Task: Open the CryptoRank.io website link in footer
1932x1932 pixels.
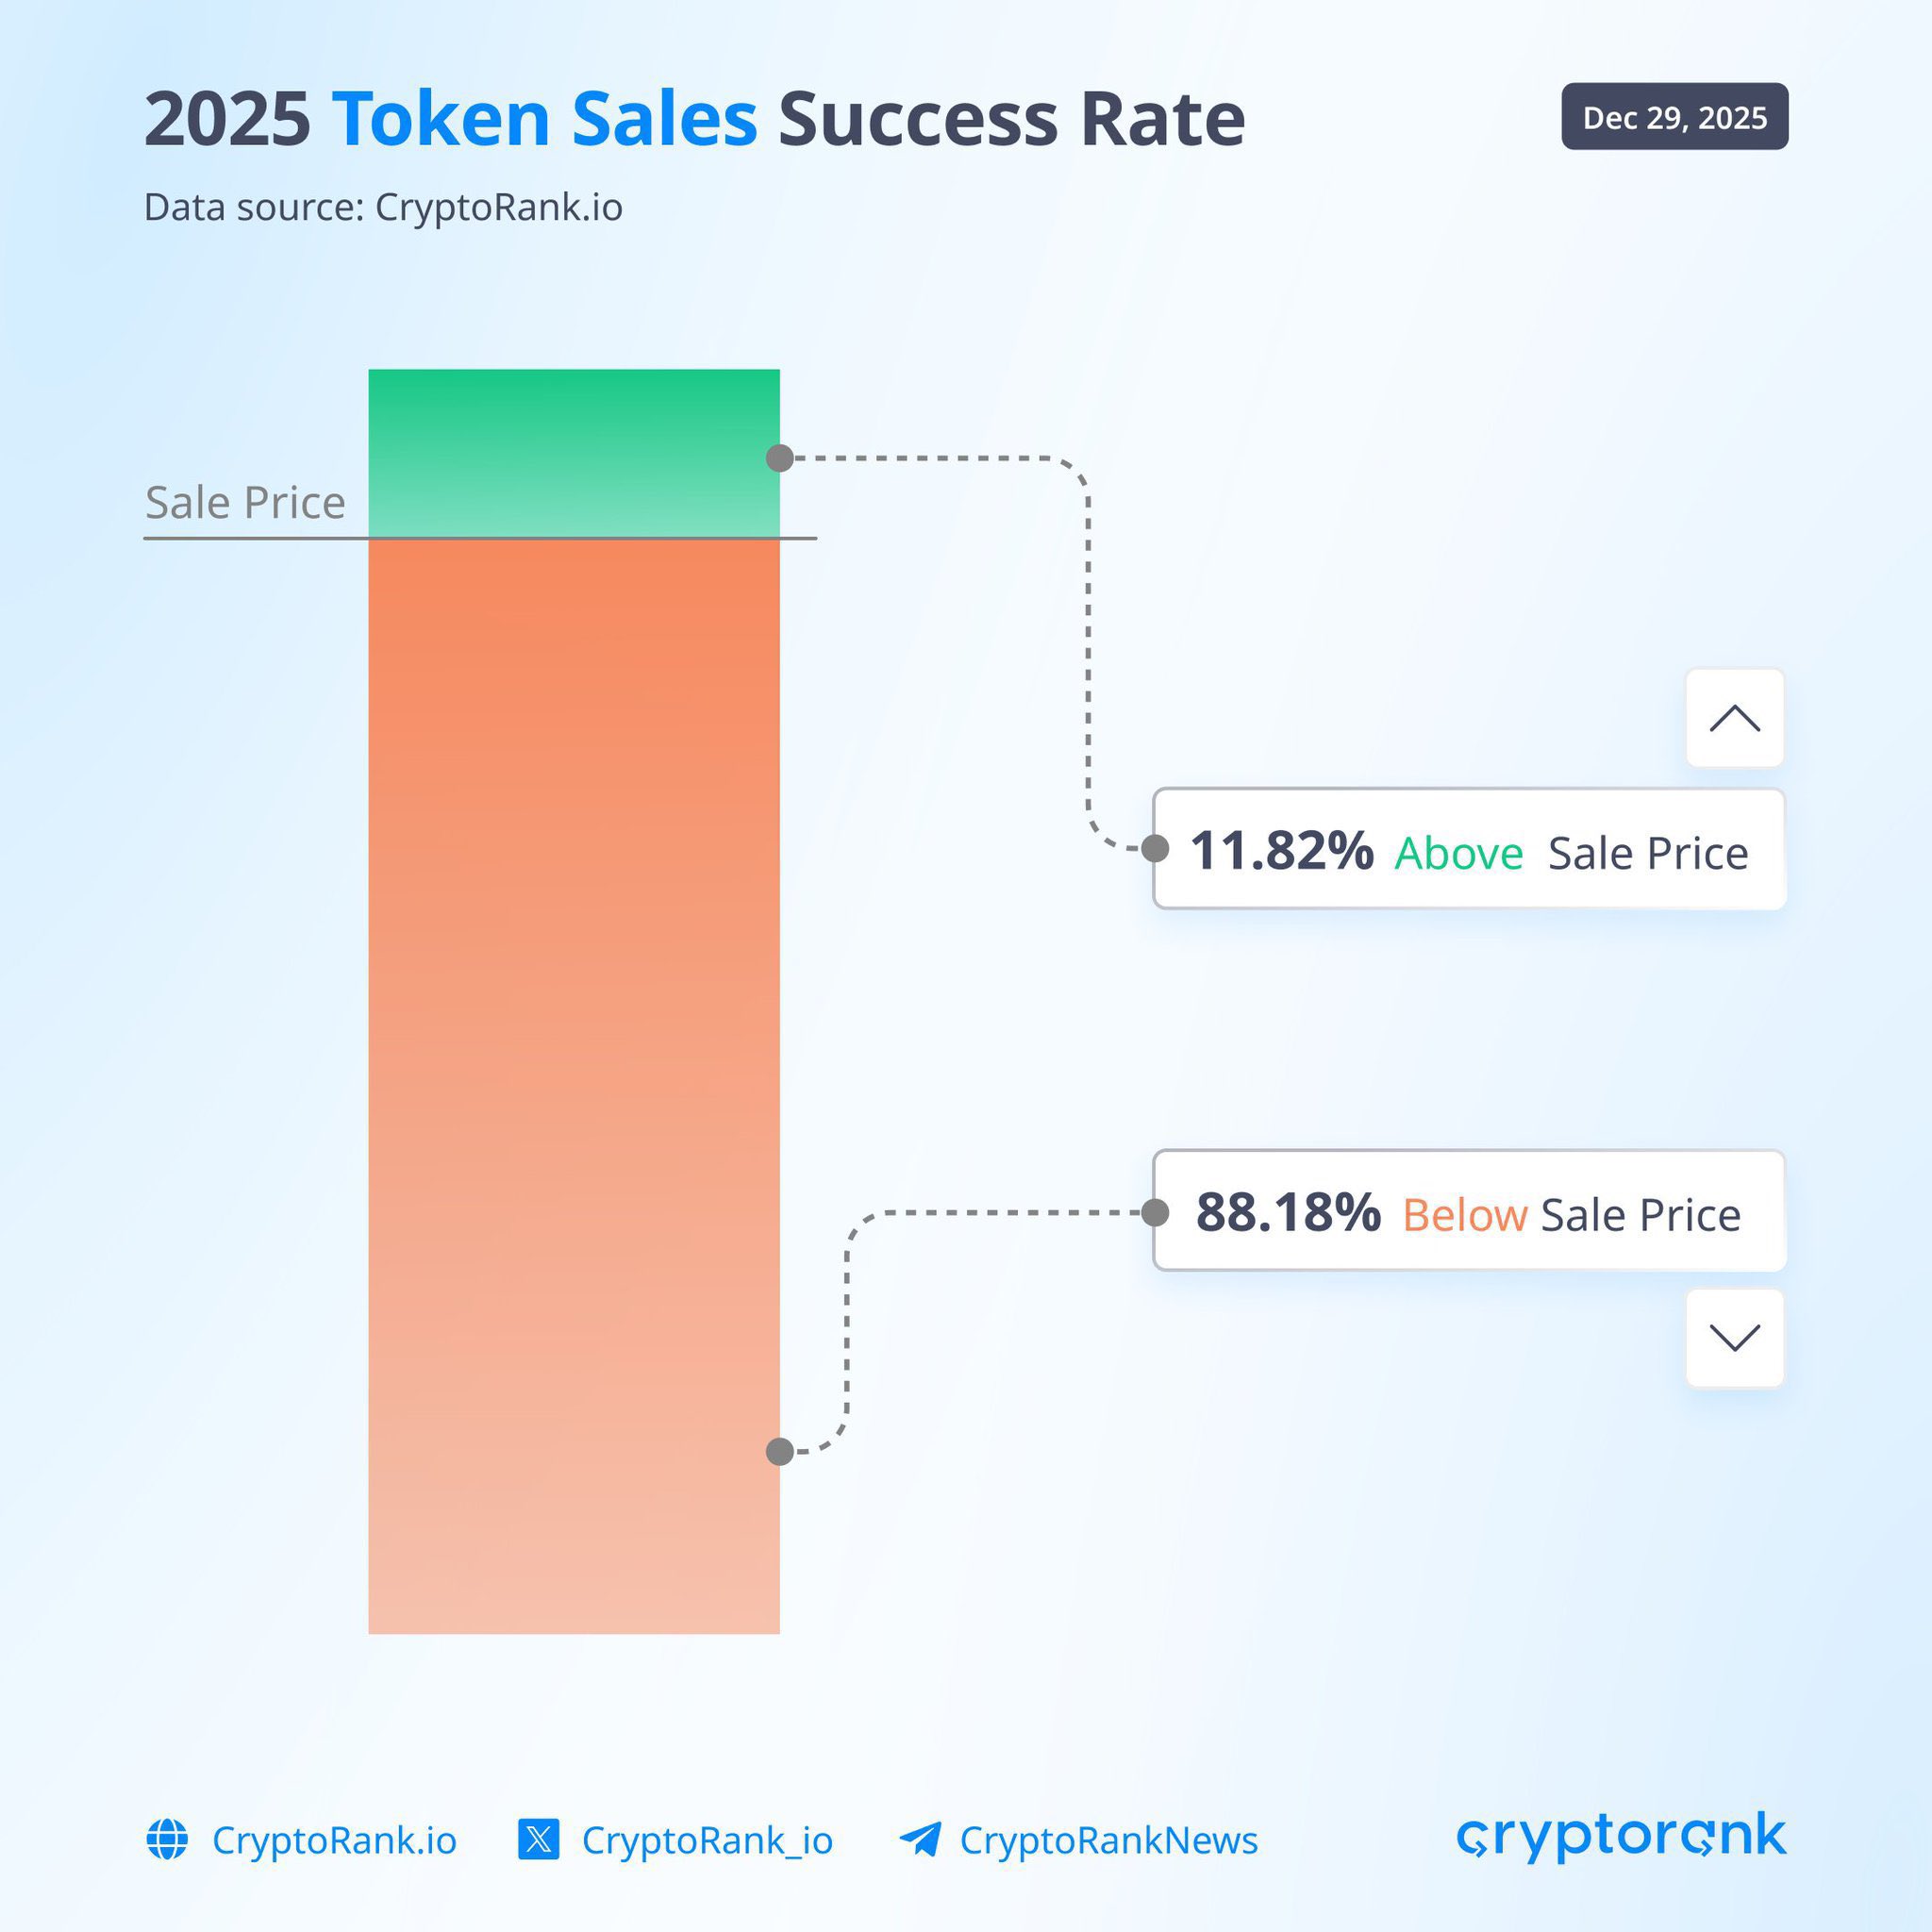Action: pos(334,1840)
